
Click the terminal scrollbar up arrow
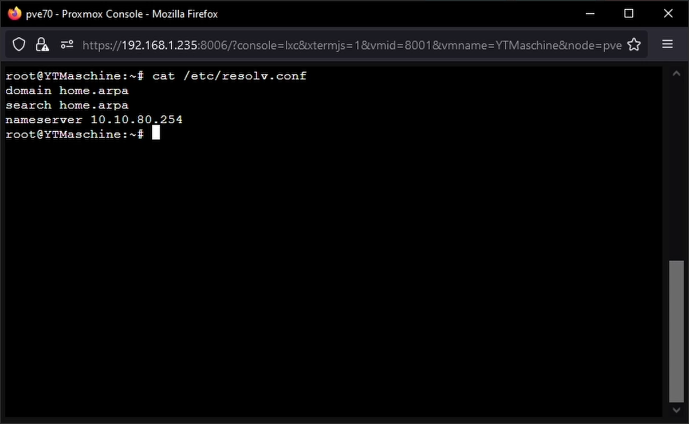(676, 74)
